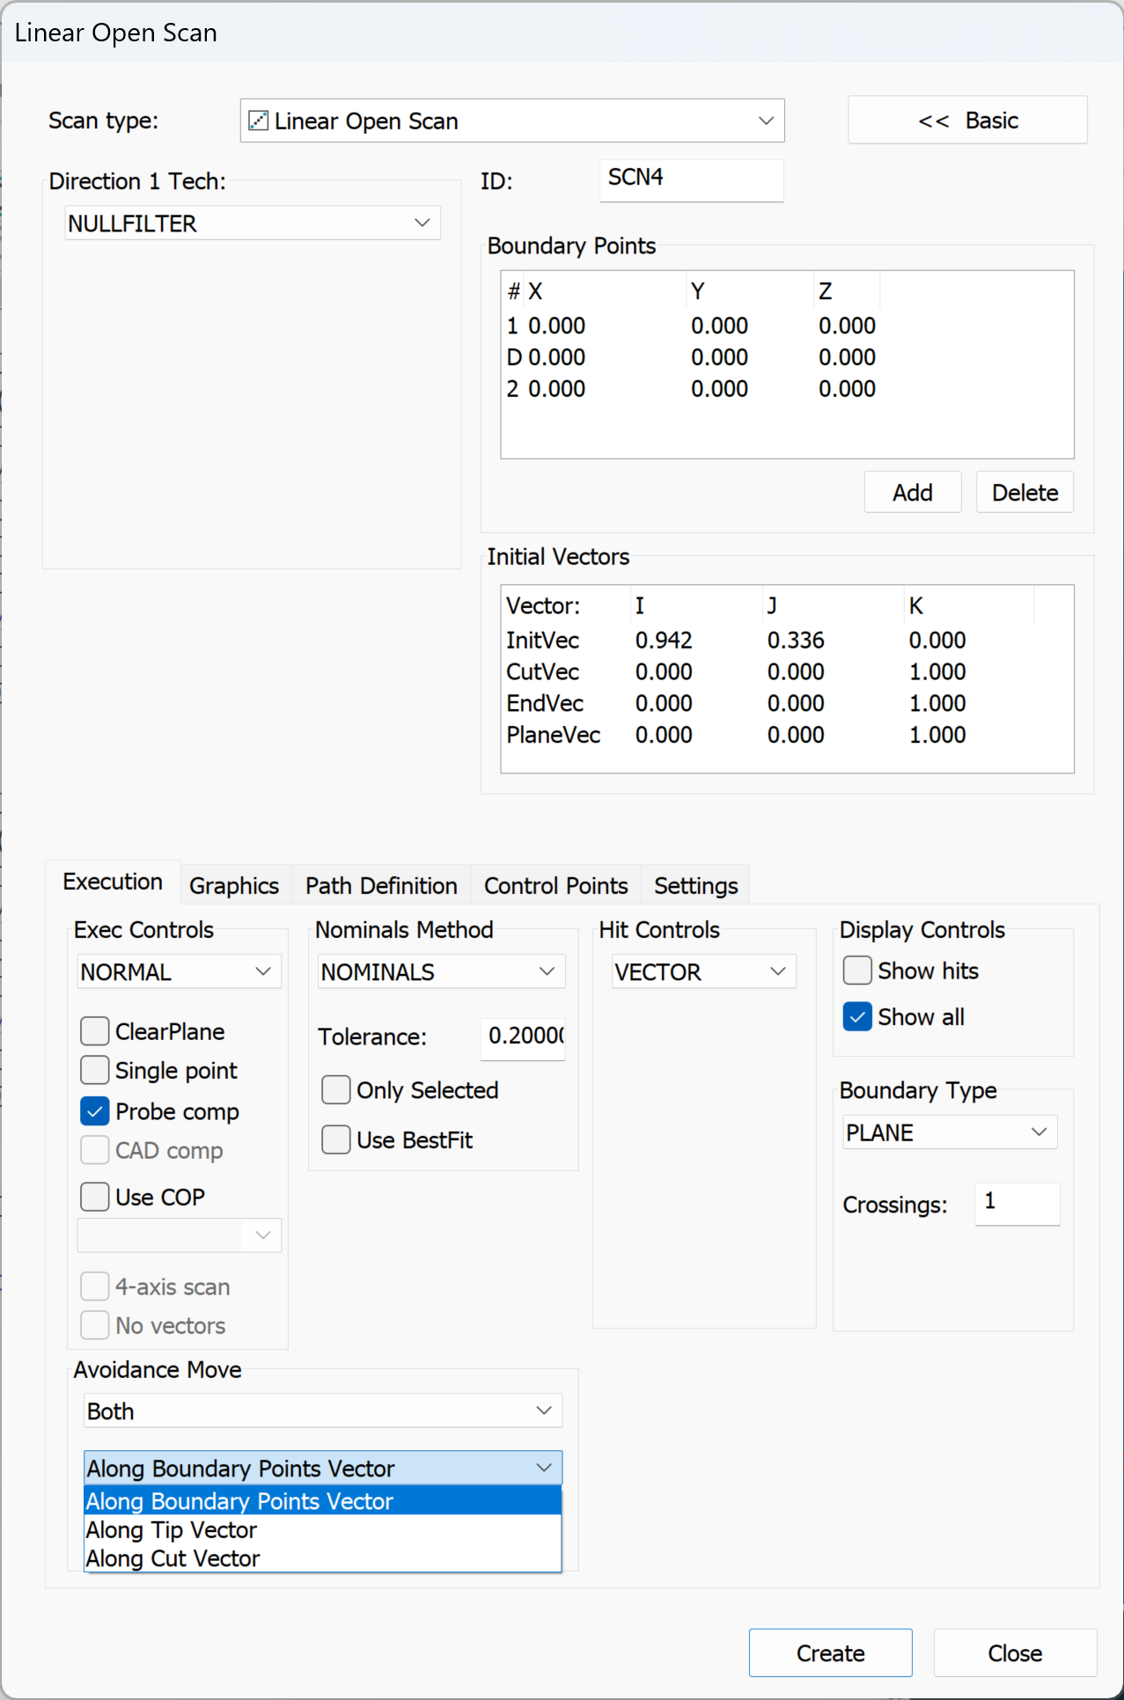Screen dimensions: 1124x1700
Task: Select boundary point row 2
Action: pyautogui.click(x=691, y=389)
